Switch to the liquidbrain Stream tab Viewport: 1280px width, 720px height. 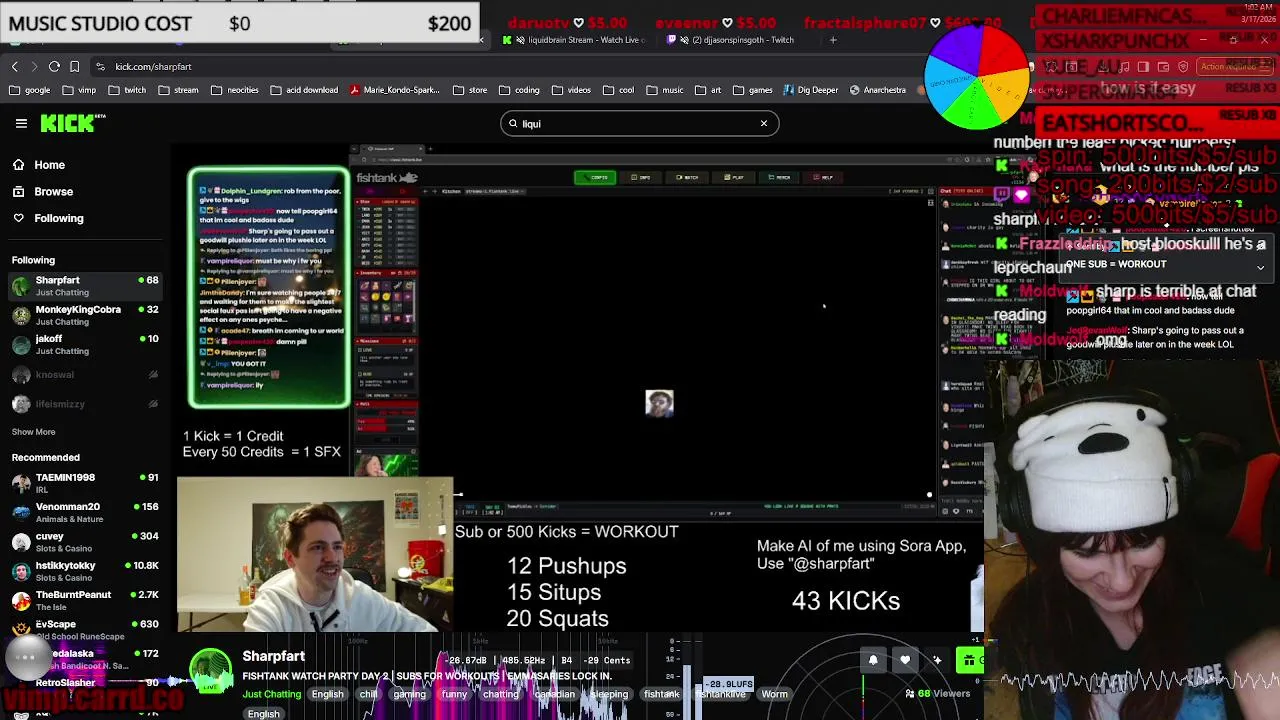pyautogui.click(x=577, y=40)
